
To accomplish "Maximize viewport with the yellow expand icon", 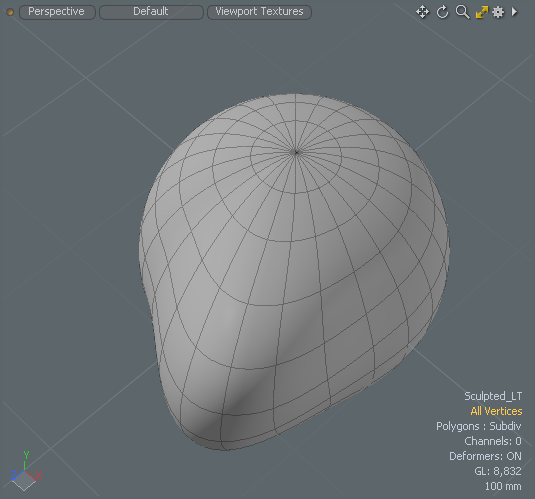I will point(482,12).
